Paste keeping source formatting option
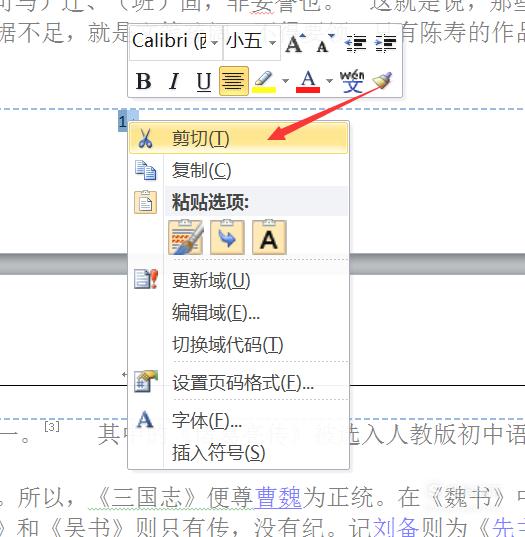The height and width of the screenshot is (537, 525). 186,237
